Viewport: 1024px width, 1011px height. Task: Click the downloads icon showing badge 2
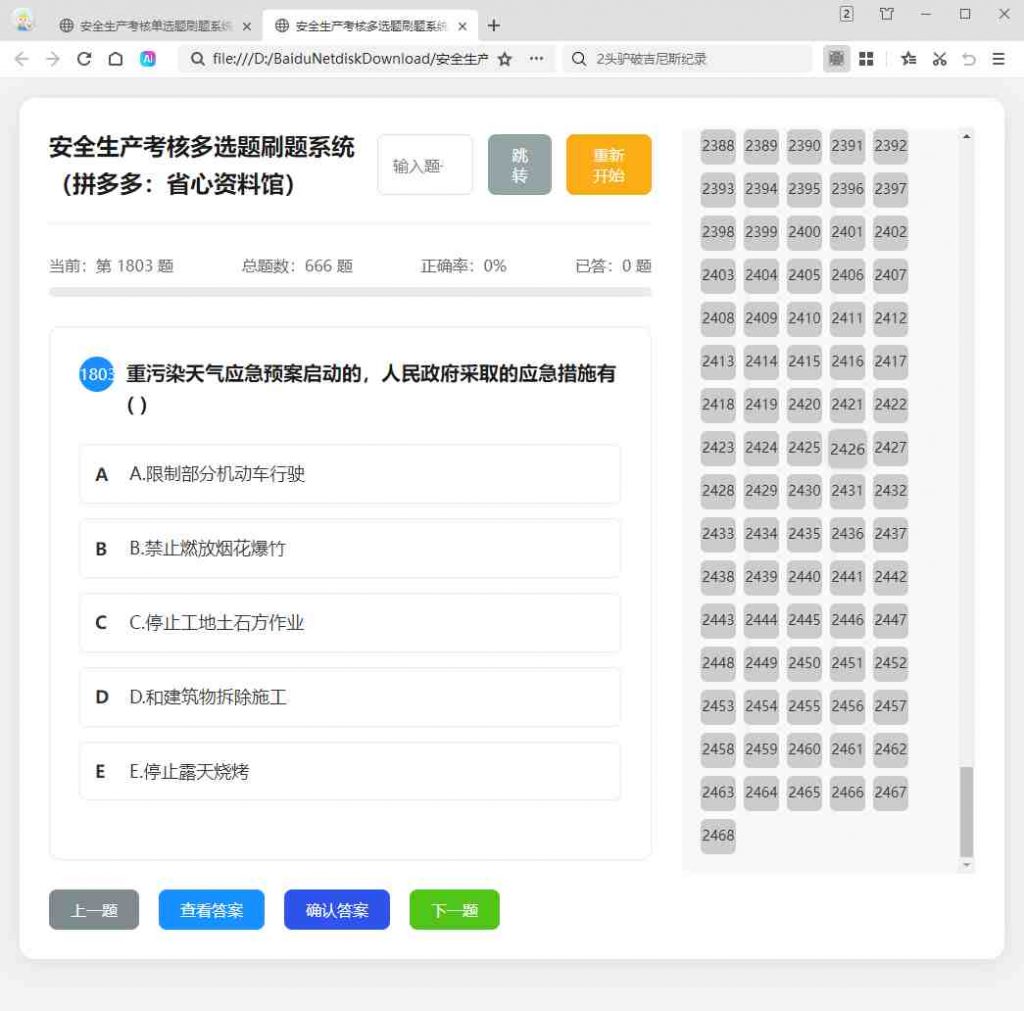845,15
